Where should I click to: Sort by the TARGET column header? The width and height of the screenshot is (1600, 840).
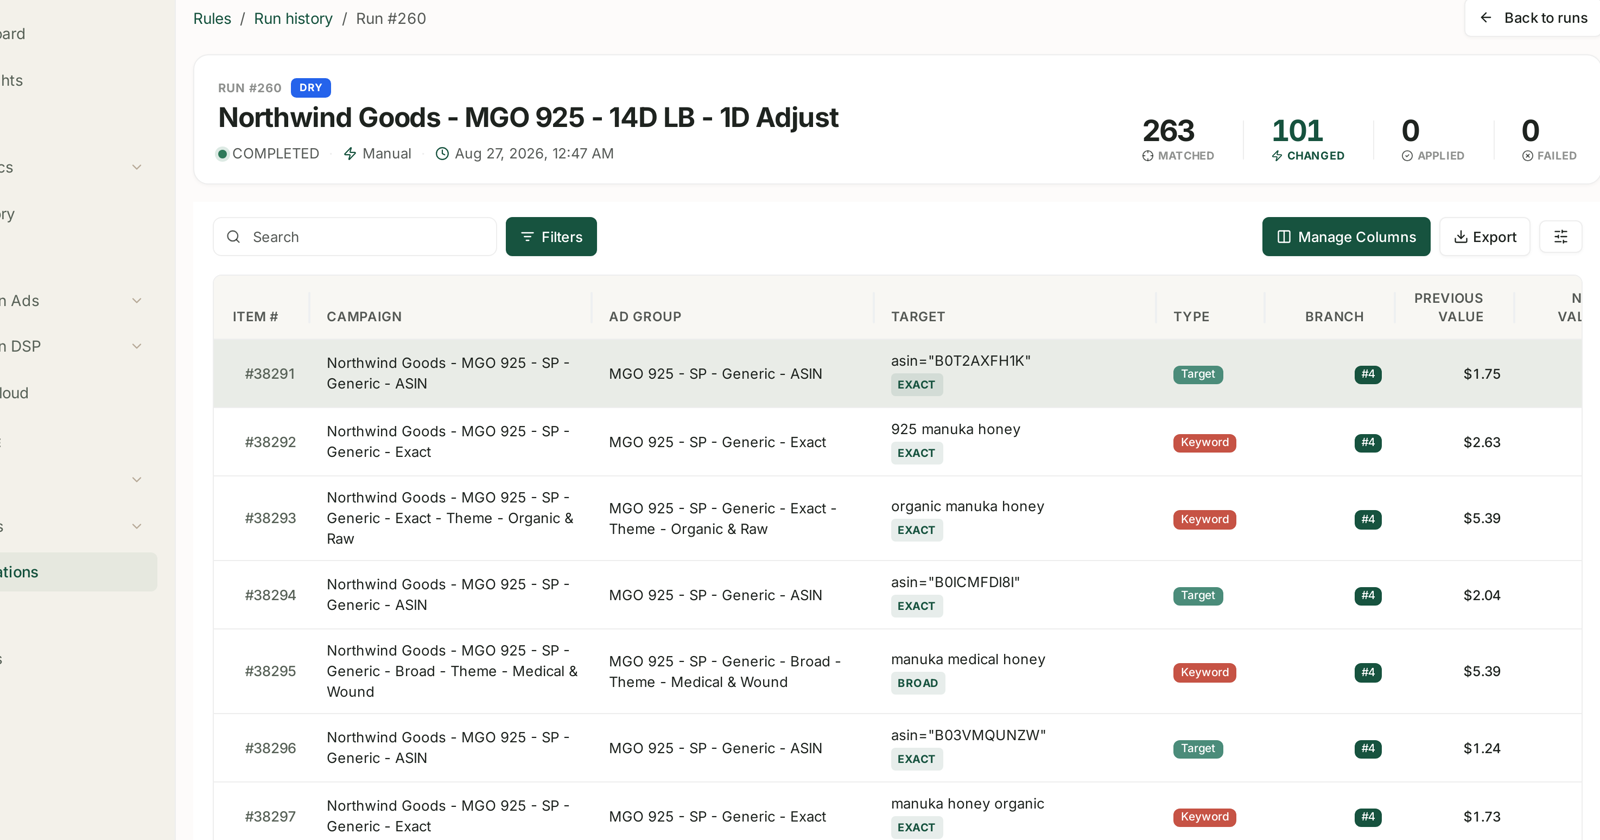918,317
